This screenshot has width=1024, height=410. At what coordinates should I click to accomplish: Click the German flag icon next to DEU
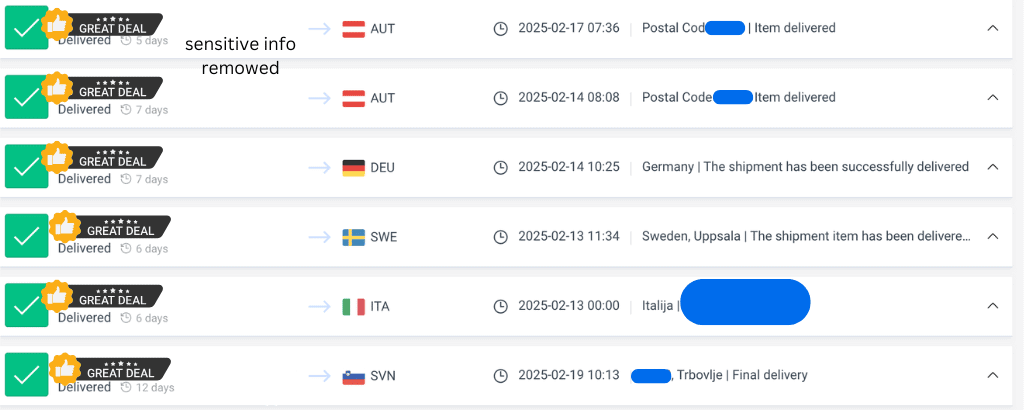pyautogui.click(x=353, y=168)
